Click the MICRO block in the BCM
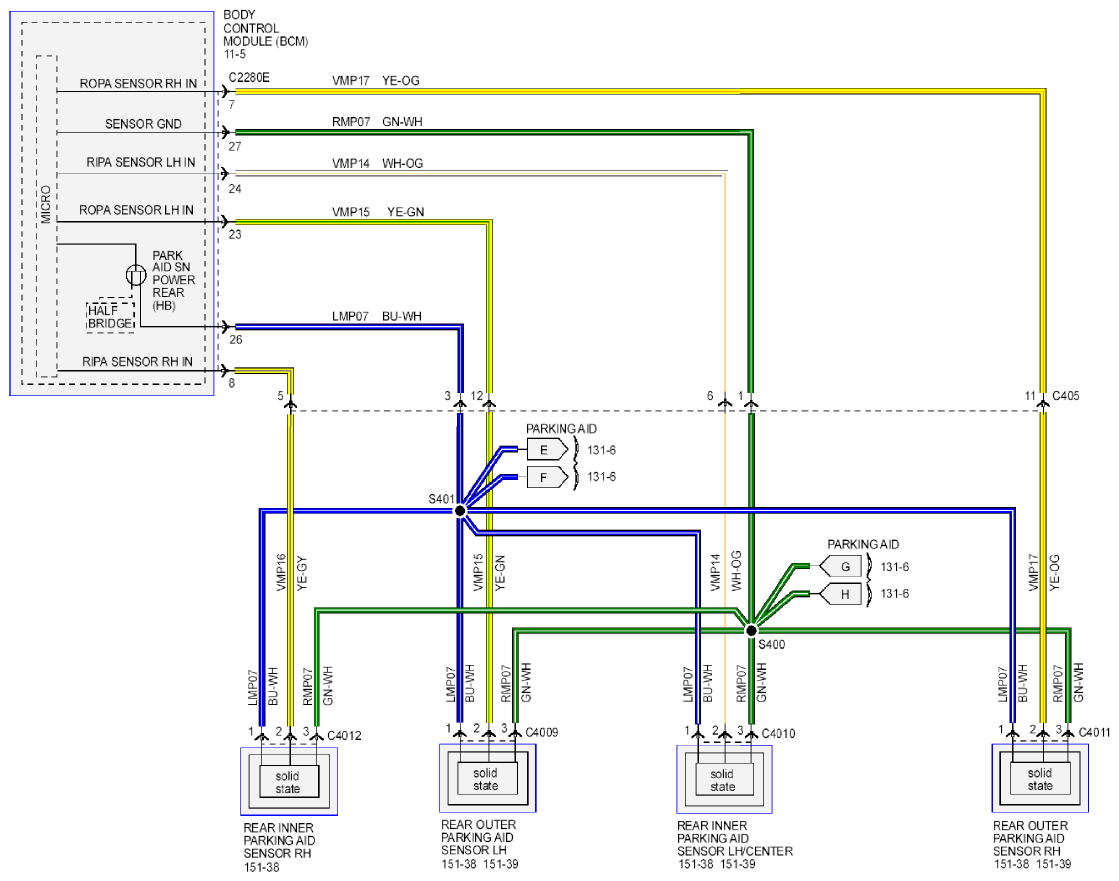 46,215
